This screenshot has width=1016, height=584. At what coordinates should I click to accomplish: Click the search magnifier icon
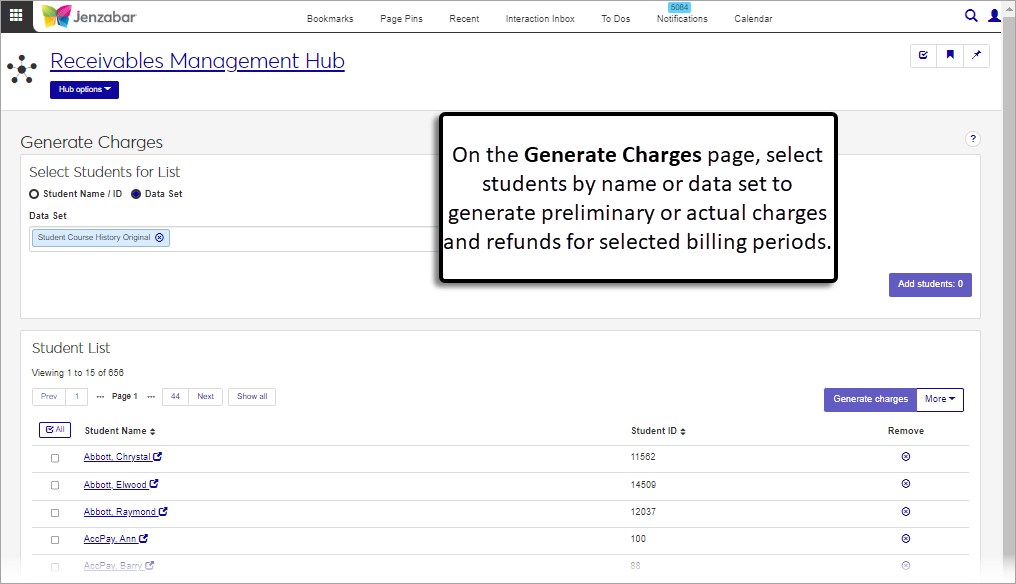(x=970, y=16)
